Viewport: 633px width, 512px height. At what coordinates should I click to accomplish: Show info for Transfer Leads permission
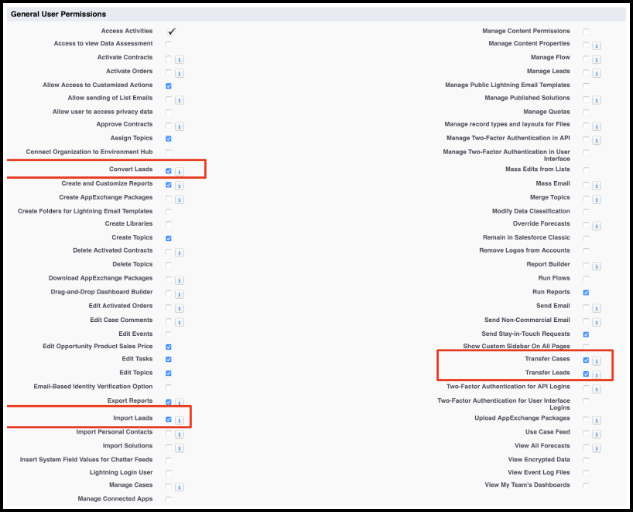click(597, 375)
